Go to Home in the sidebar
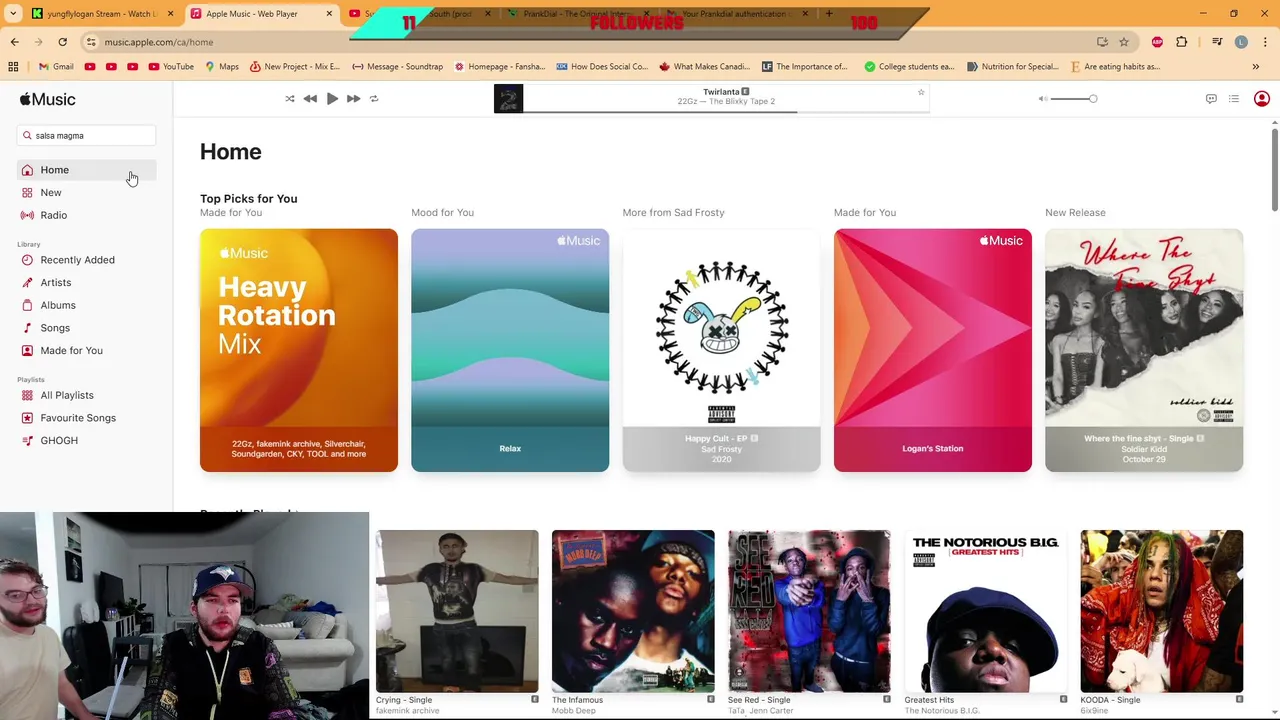1280x720 pixels. click(87, 170)
